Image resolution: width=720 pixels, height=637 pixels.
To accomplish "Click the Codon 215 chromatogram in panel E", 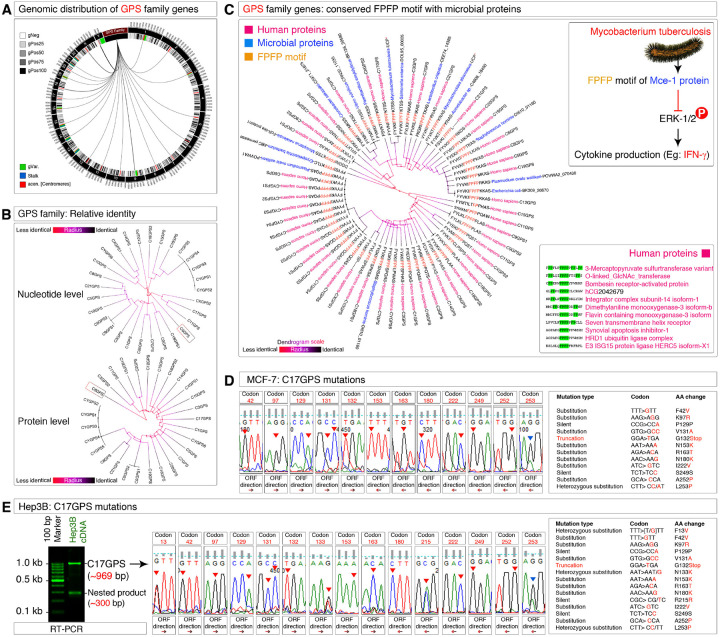I will pos(426,580).
